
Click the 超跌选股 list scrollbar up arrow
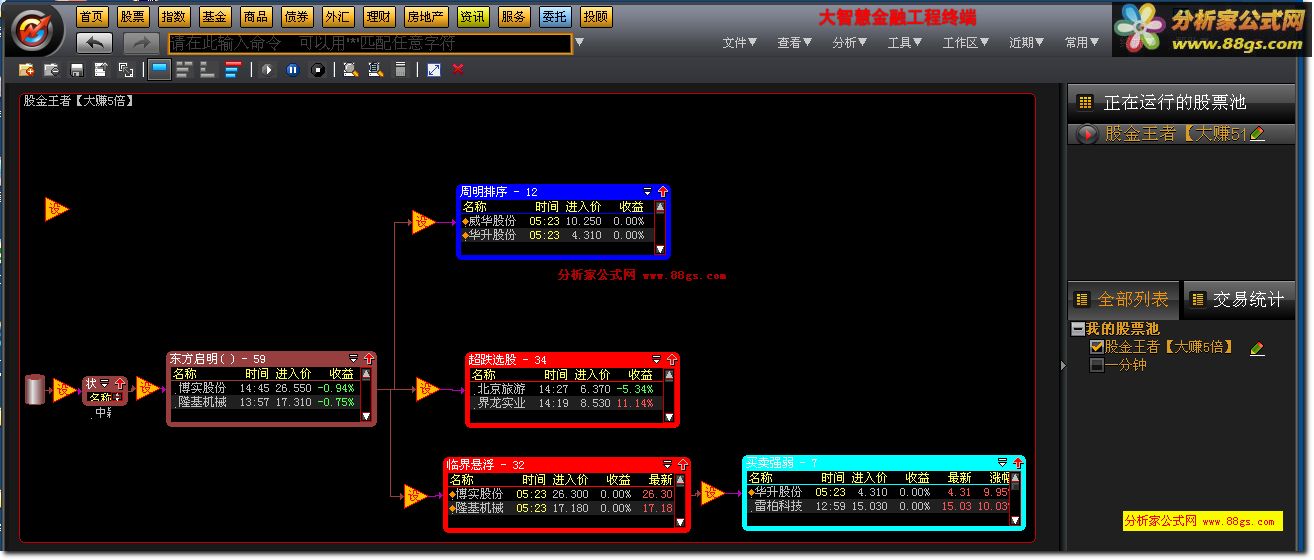click(669, 375)
